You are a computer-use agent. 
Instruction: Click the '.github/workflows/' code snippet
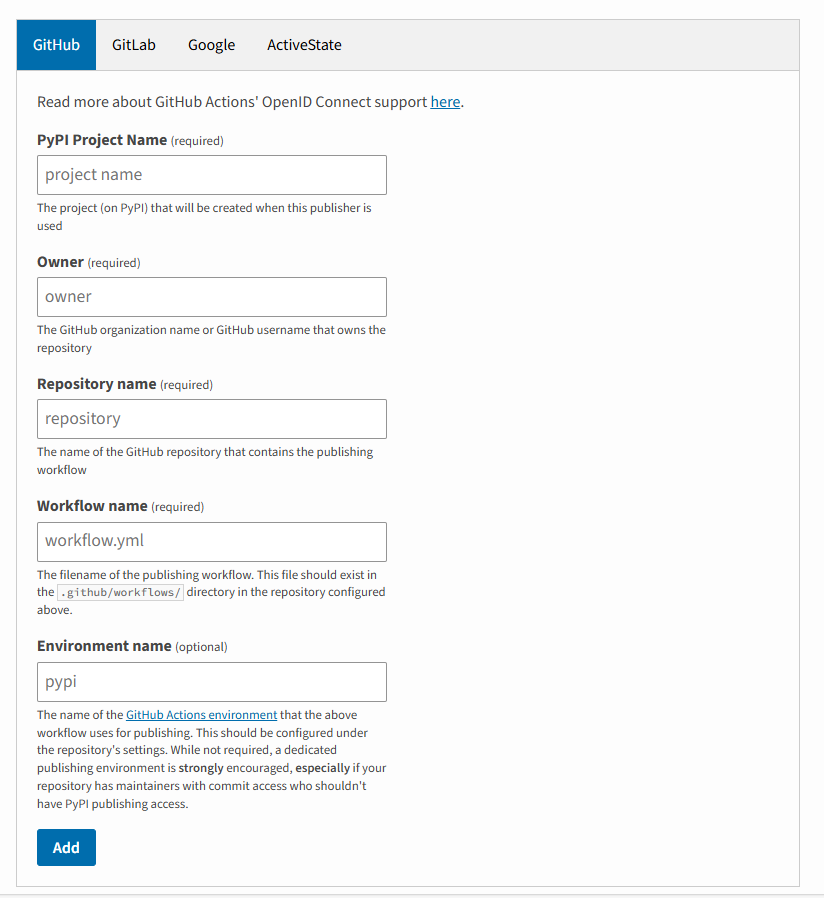(120, 592)
